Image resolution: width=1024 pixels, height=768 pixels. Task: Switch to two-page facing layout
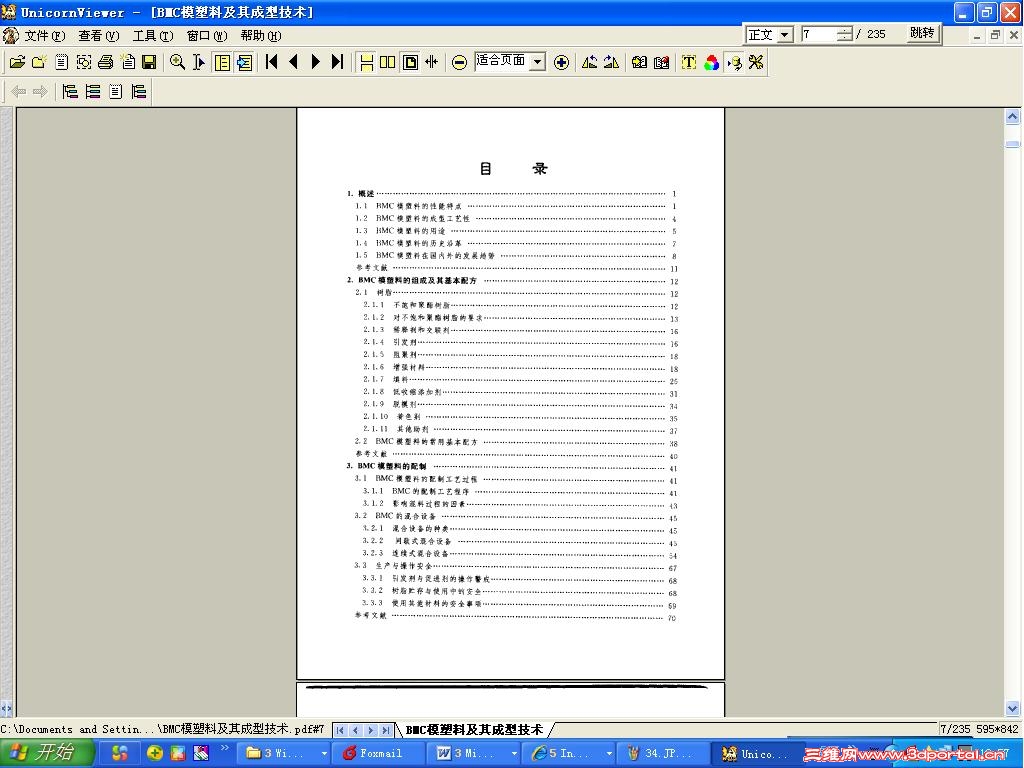click(x=388, y=62)
